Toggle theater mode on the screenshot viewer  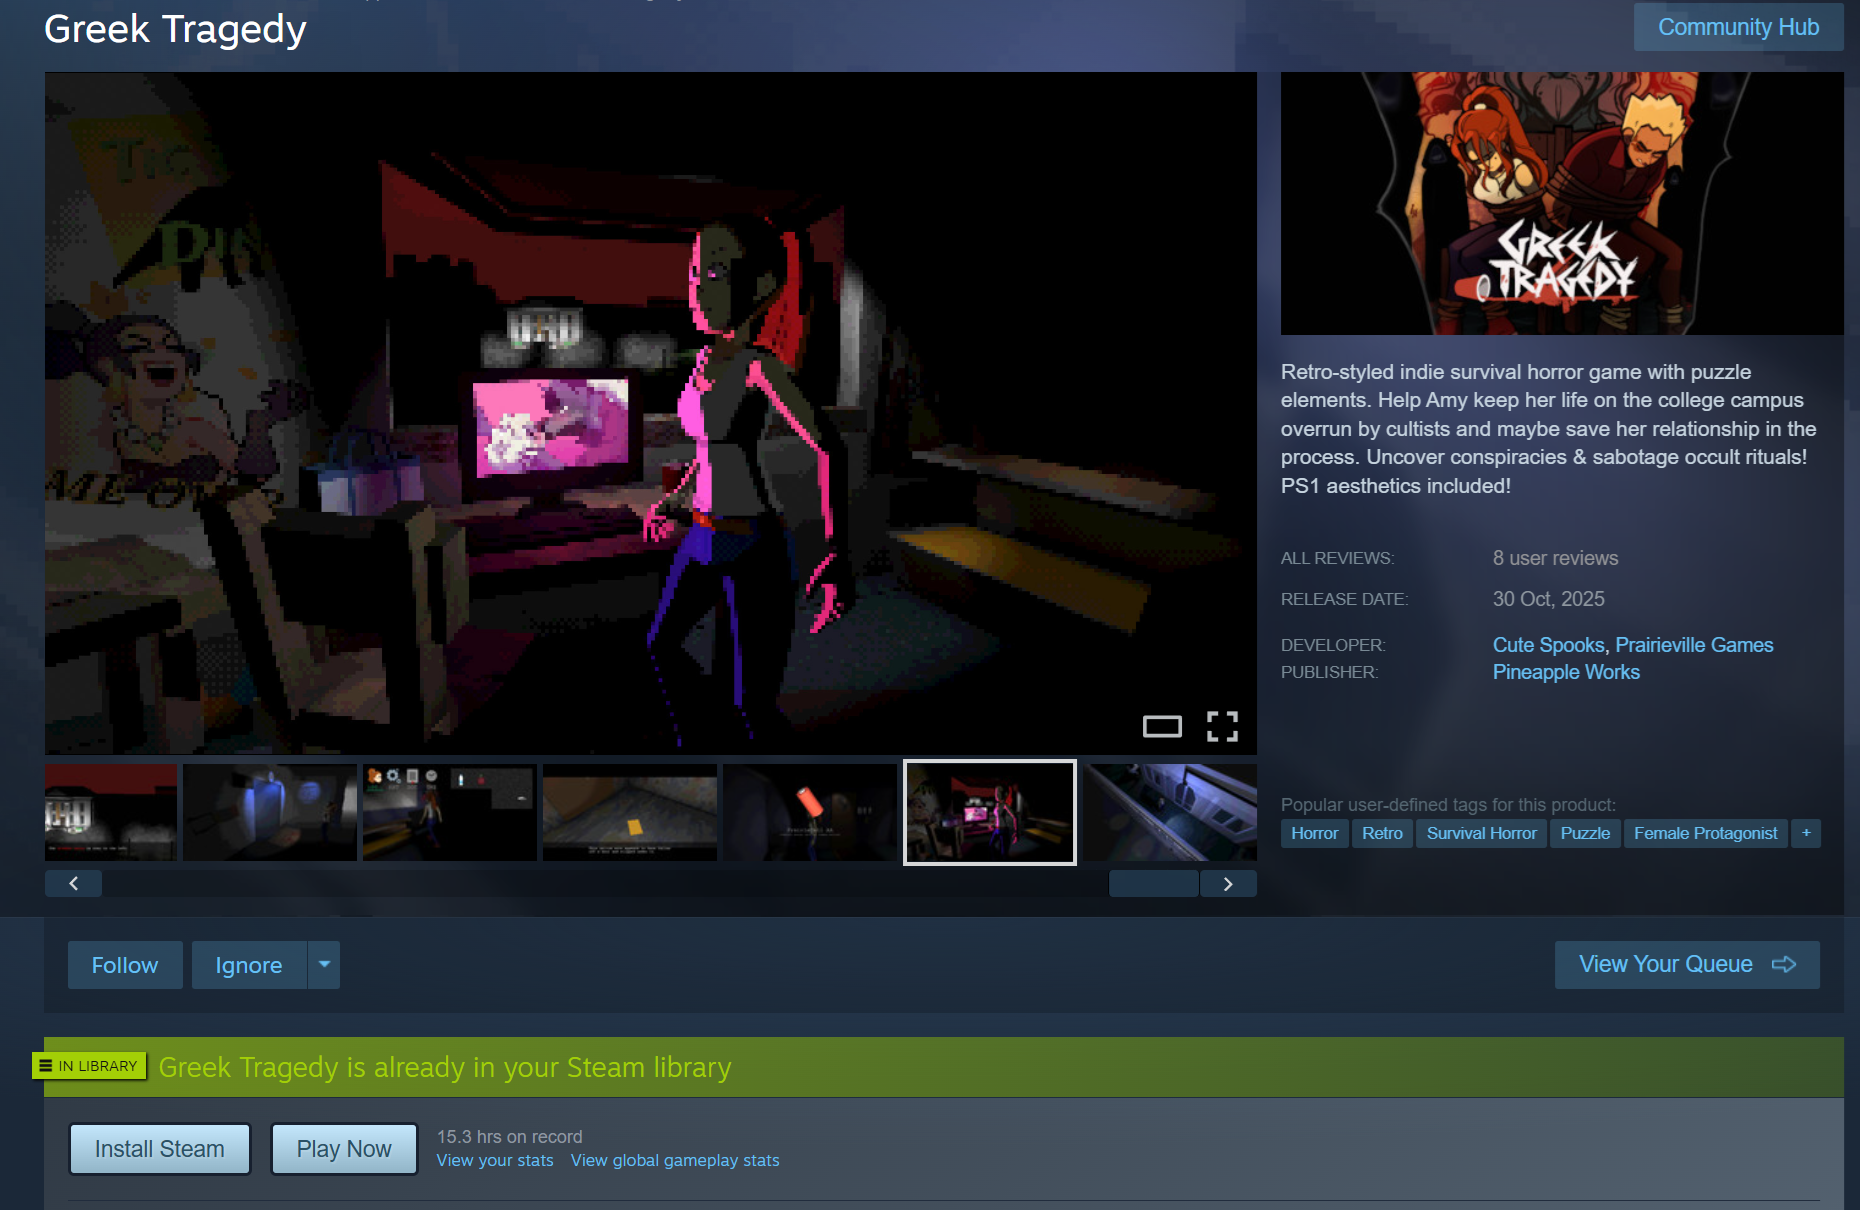click(x=1162, y=727)
